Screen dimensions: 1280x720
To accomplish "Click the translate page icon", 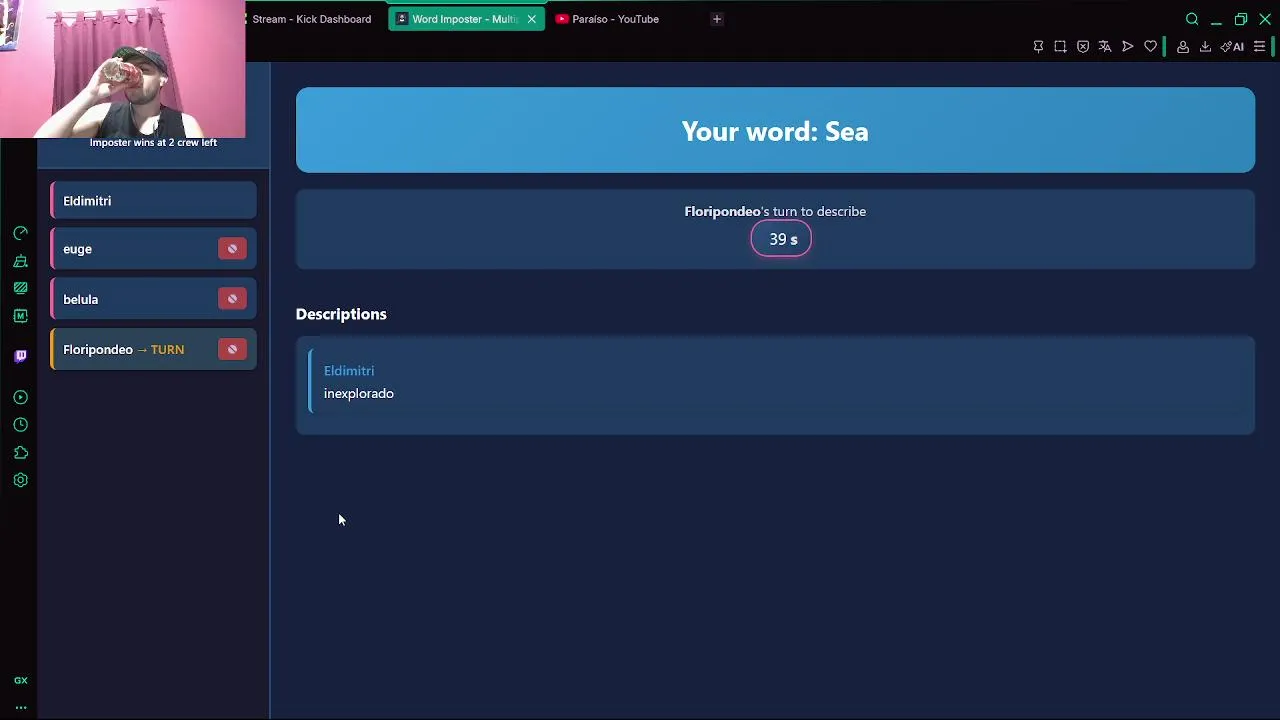I will click(1105, 47).
